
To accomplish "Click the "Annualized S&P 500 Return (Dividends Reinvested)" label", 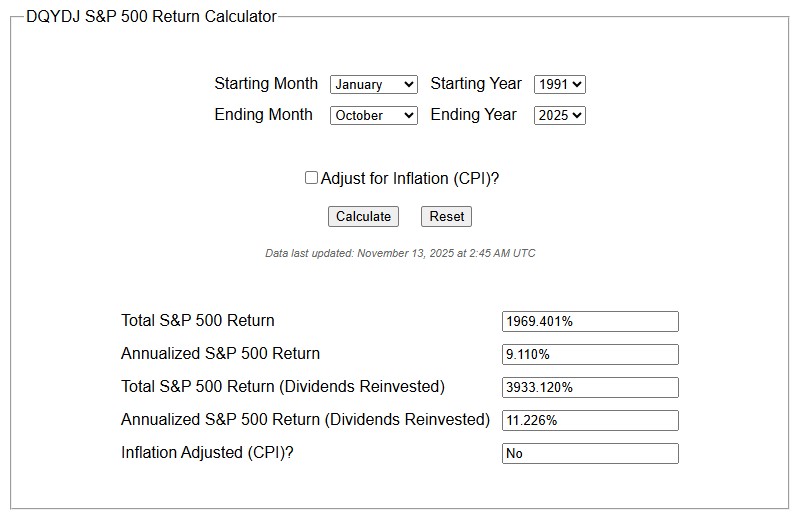I will point(305,419).
